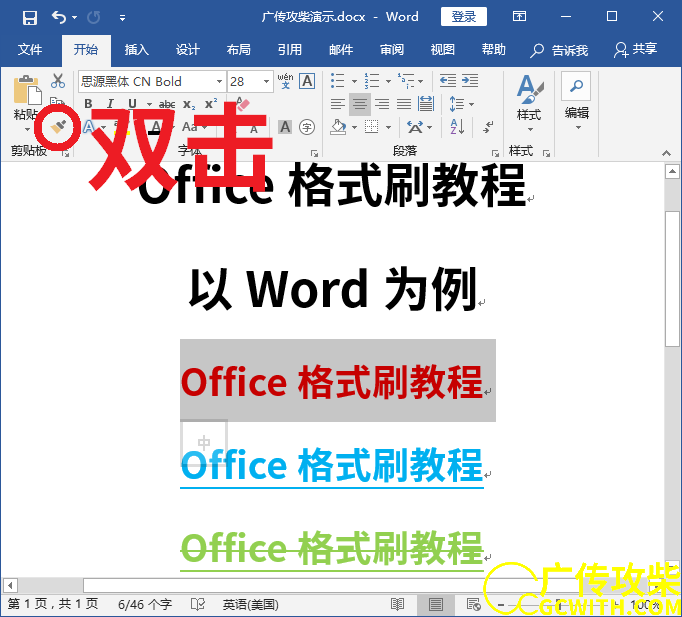The height and width of the screenshot is (617, 682).
Task: Open the 帮助 ribbon tab
Action: [x=494, y=50]
